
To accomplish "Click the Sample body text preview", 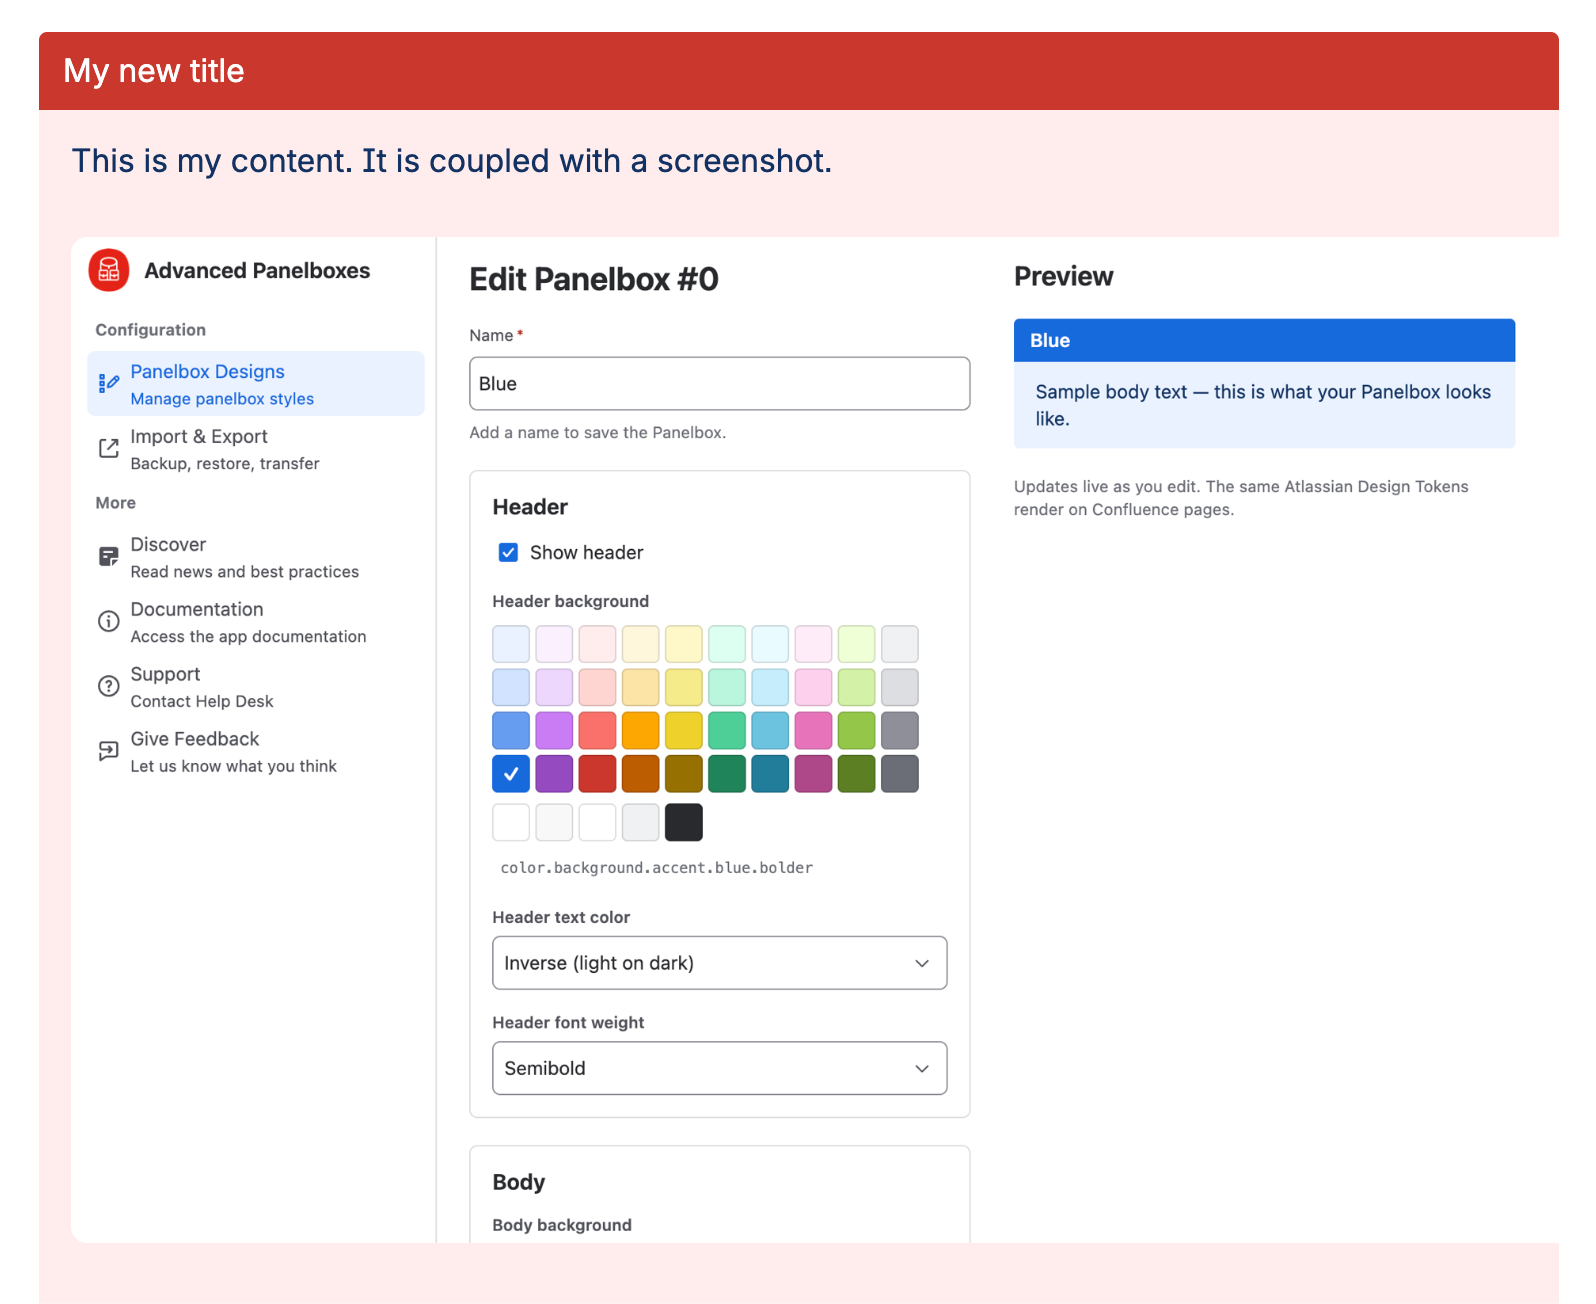I will 1263,405.
